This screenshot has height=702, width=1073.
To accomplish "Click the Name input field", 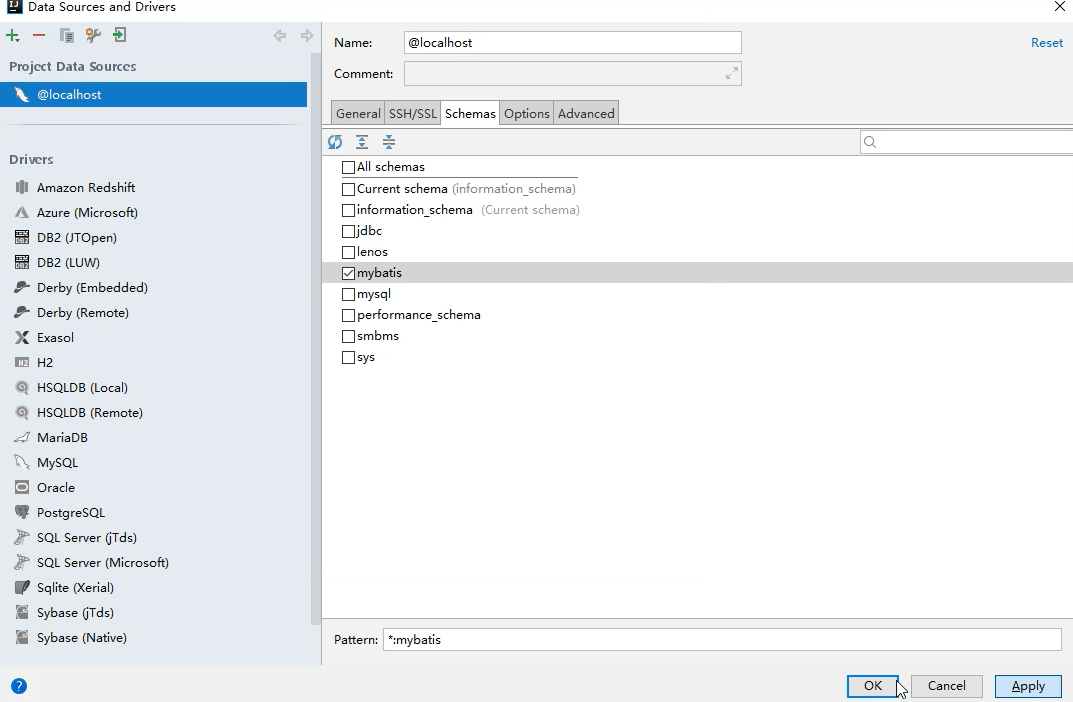I will pyautogui.click(x=573, y=42).
